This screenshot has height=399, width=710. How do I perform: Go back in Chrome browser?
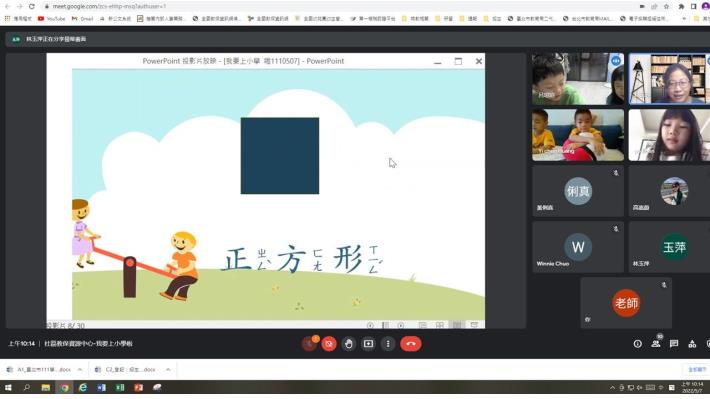tap(7, 6)
